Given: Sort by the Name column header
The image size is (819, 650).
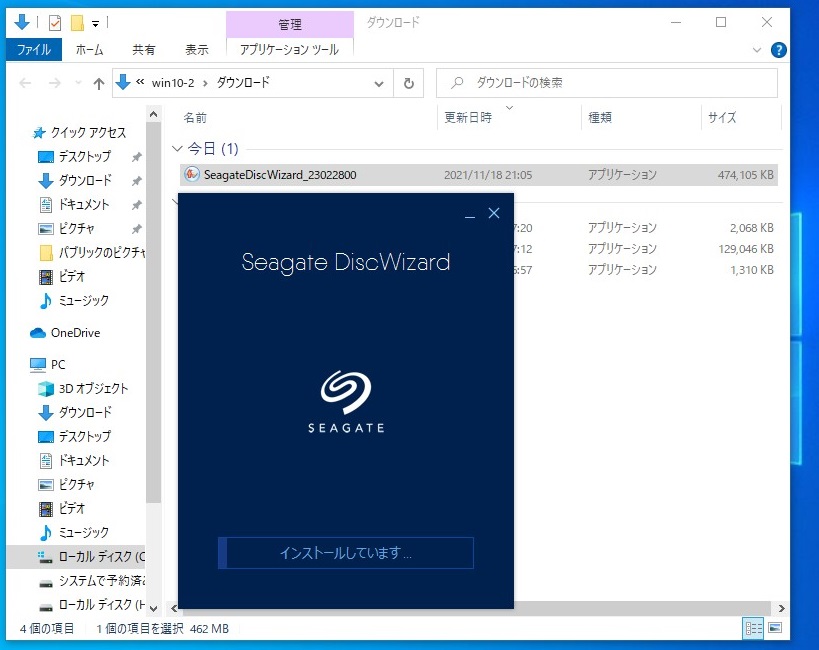Looking at the screenshot, I should [x=195, y=118].
